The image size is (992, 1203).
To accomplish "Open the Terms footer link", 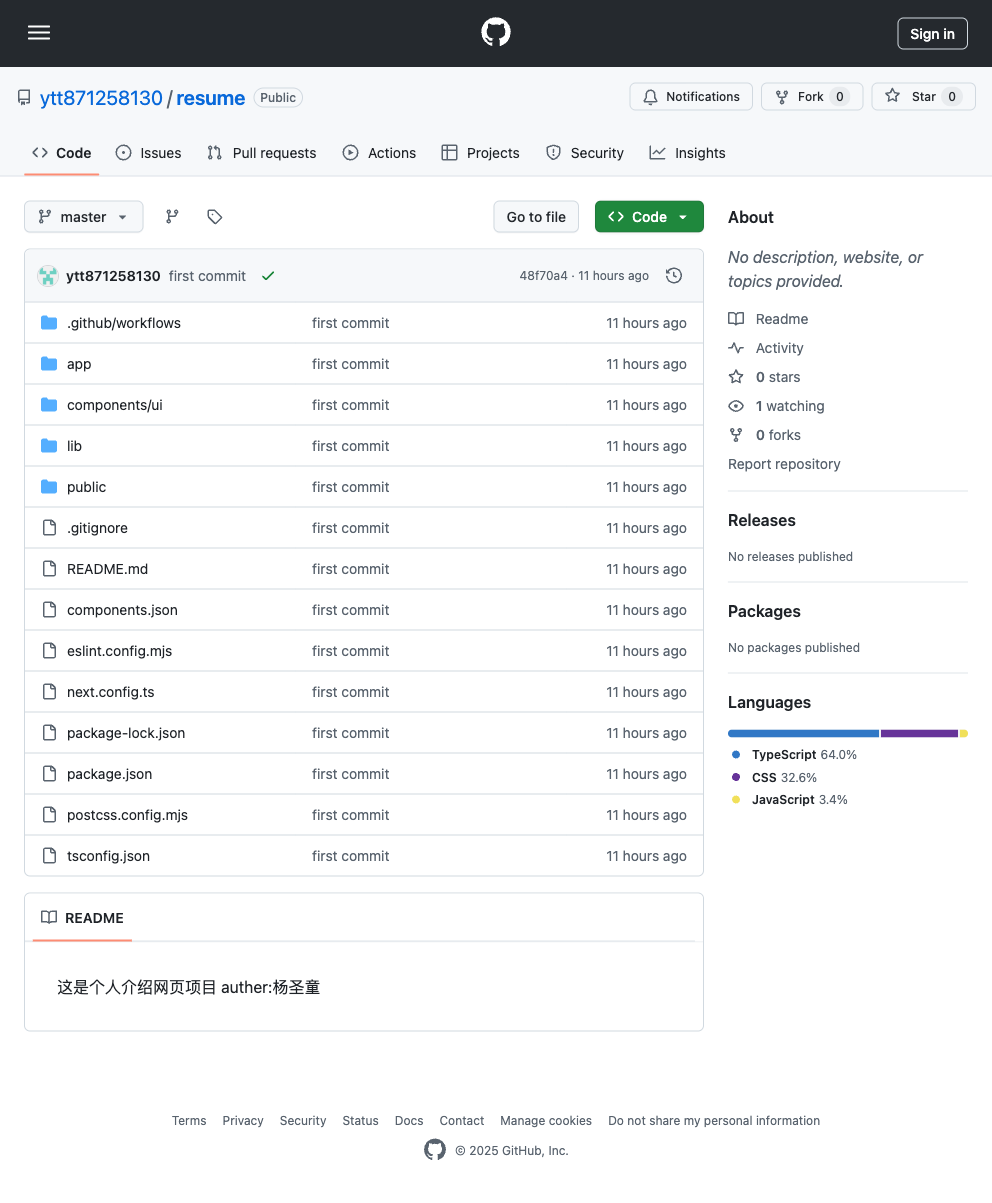I will click(189, 1121).
